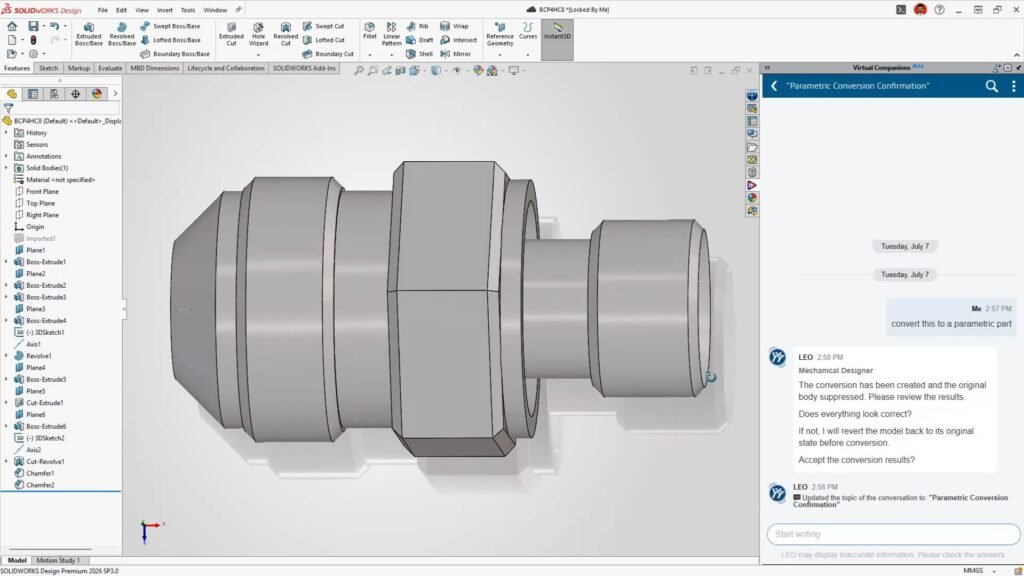Expand more manager tabs chevron
Viewport: 1024px width, 576px height.
116,94
